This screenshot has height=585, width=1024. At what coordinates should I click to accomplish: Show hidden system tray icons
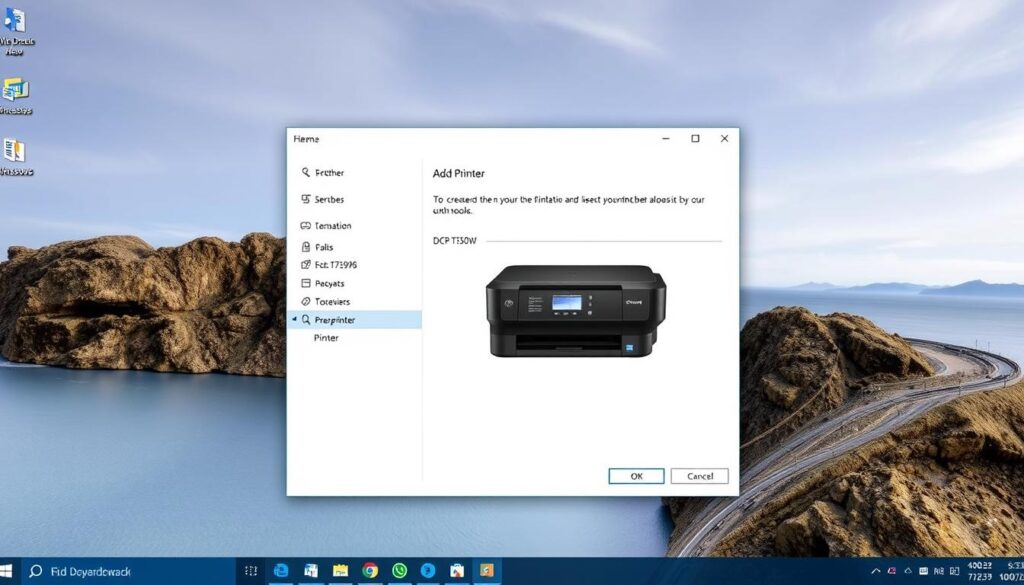tap(875, 571)
